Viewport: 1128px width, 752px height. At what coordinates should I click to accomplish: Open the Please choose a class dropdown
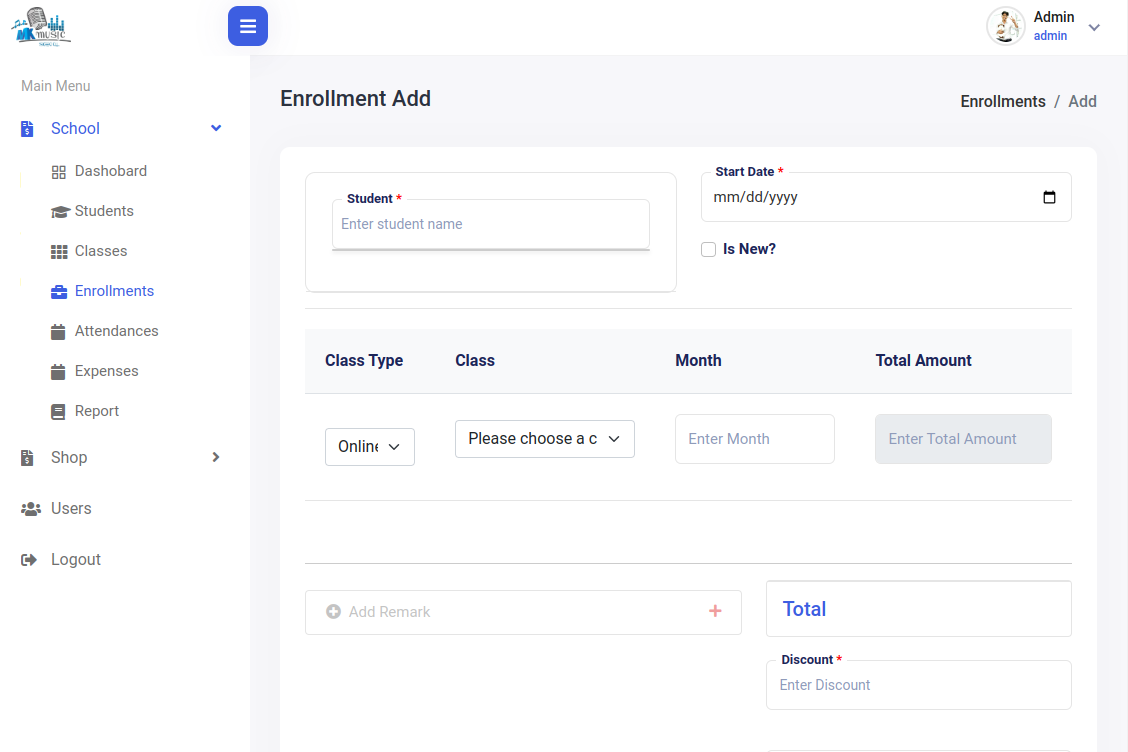point(544,439)
